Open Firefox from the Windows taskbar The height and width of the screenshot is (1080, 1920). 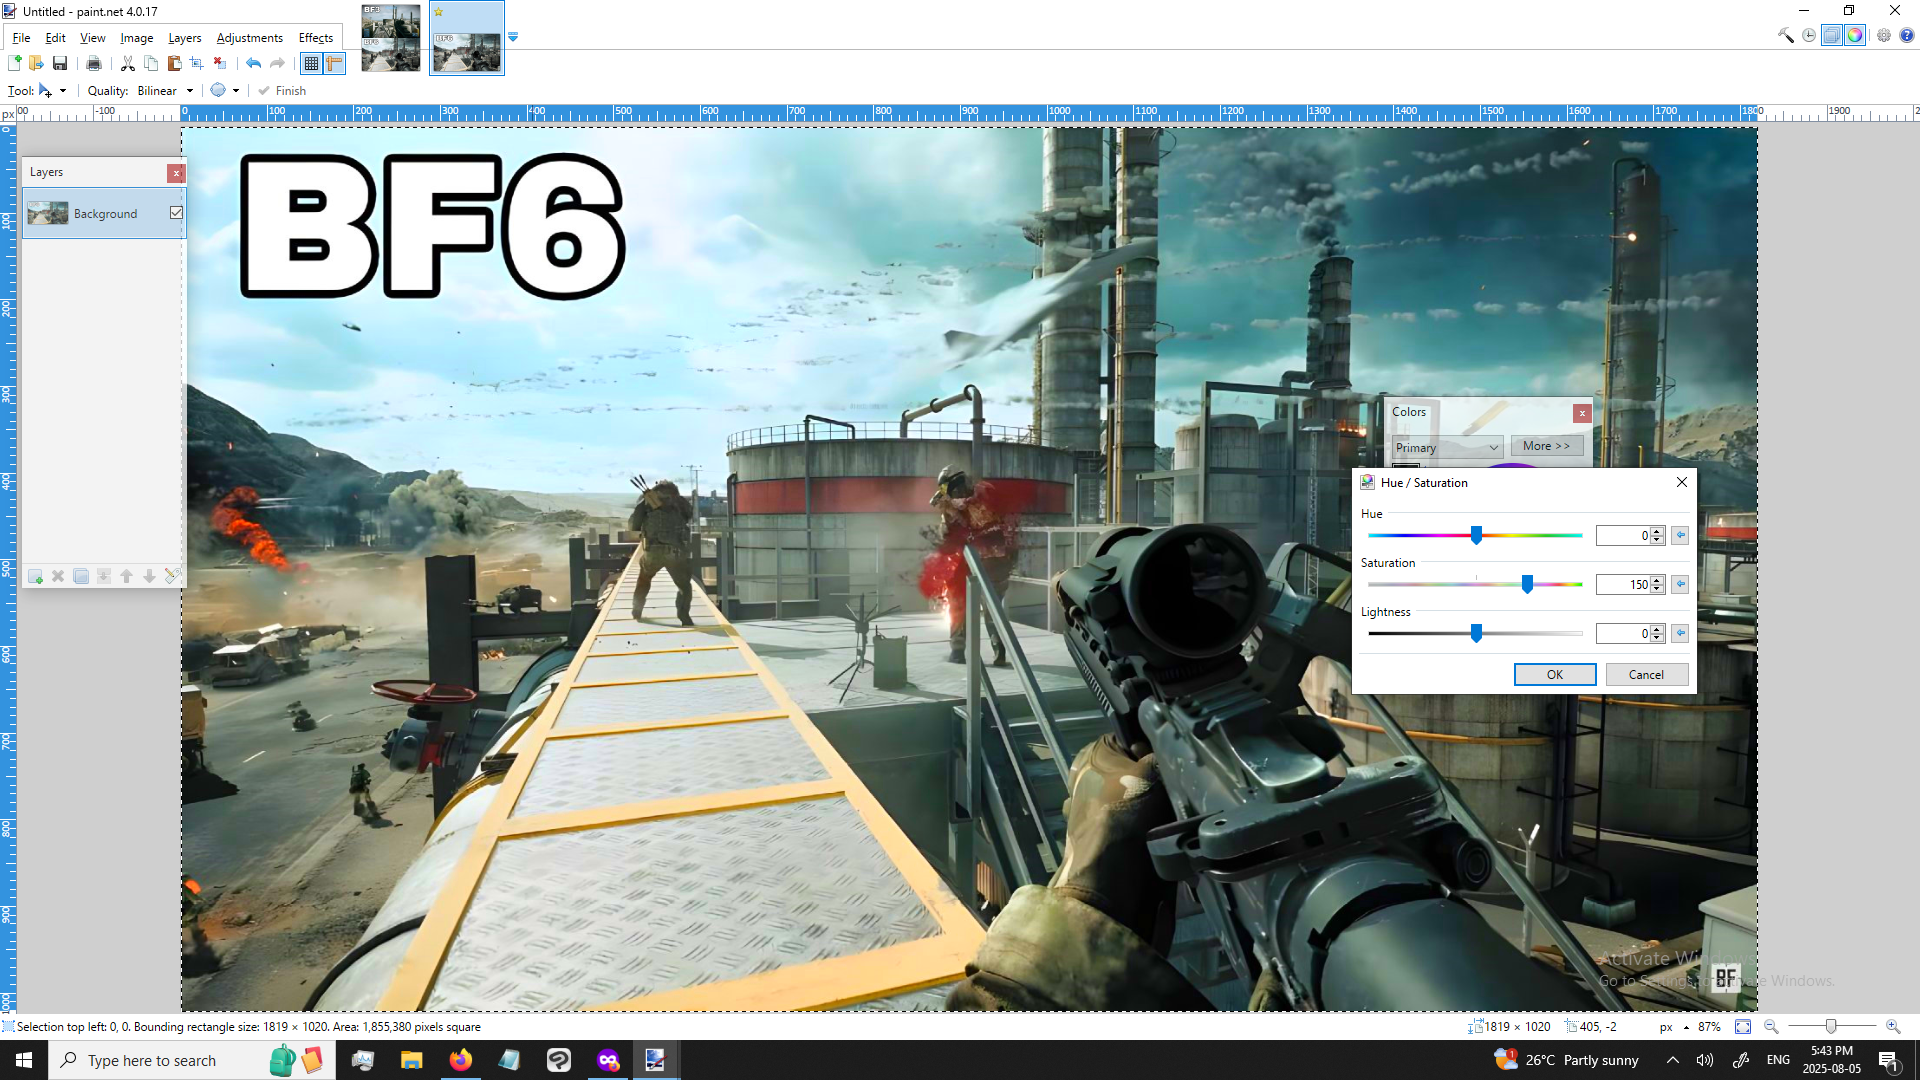pyautogui.click(x=460, y=1060)
